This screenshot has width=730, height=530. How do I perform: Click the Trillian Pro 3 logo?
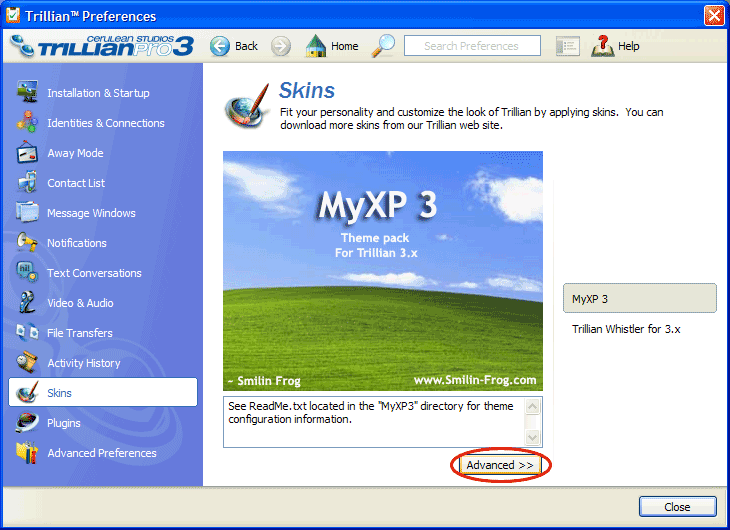click(102, 46)
